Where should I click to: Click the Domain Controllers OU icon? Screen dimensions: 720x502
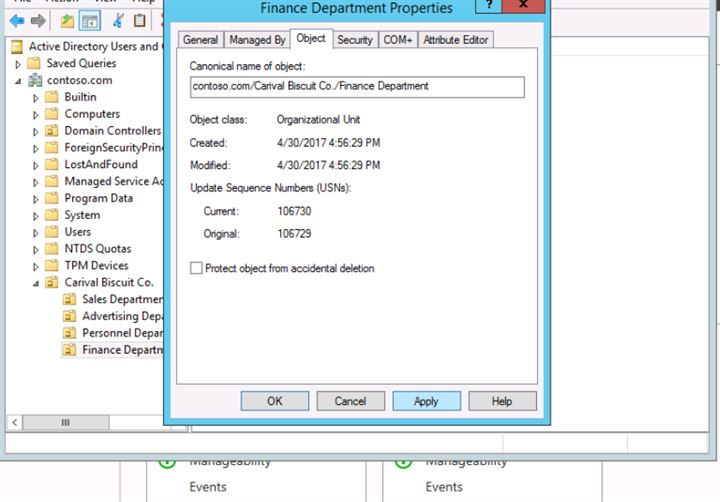click(52, 131)
